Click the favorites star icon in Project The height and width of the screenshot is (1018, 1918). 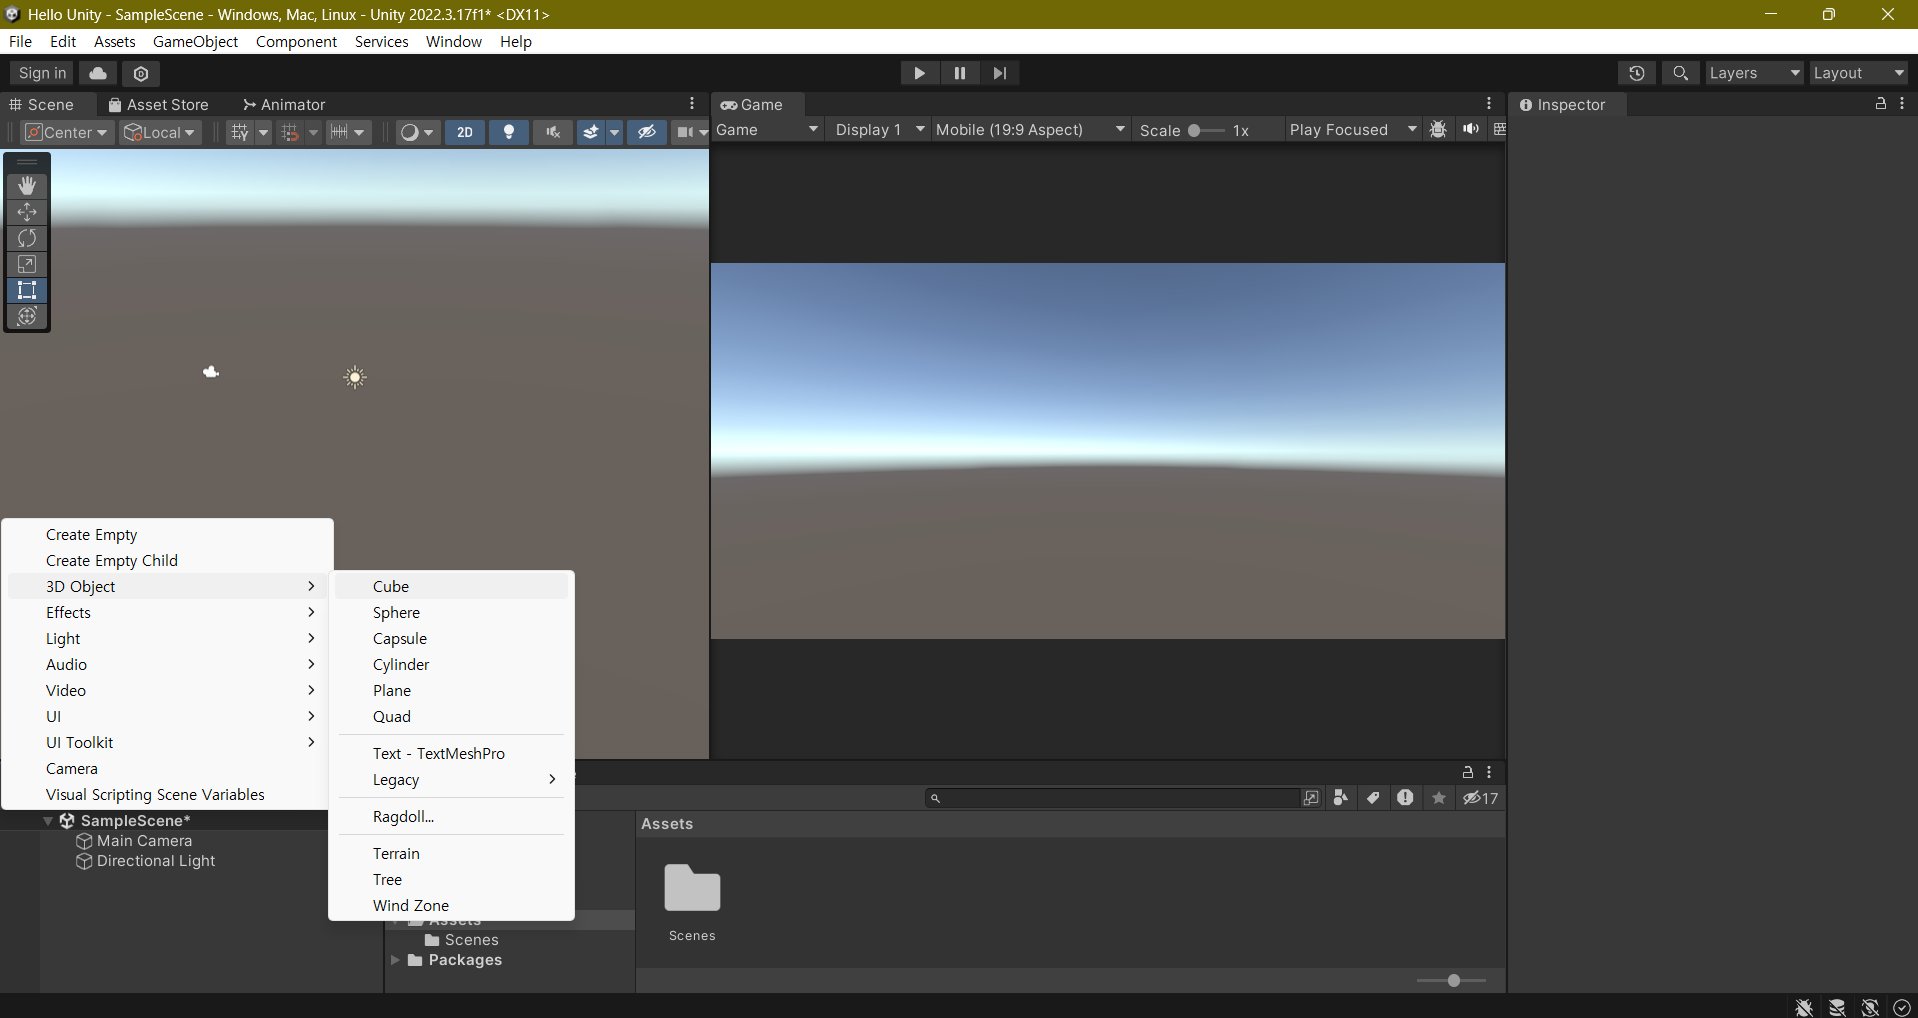(x=1439, y=798)
